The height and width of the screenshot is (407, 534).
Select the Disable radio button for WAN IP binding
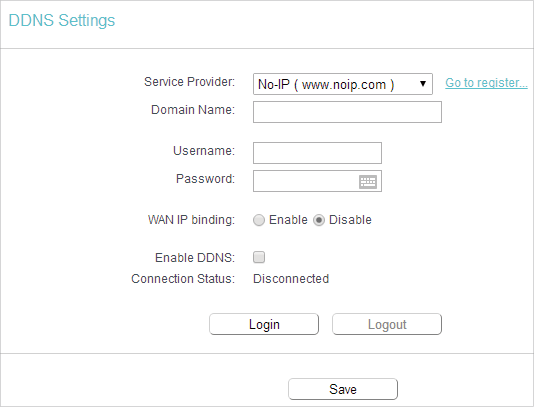(x=319, y=220)
